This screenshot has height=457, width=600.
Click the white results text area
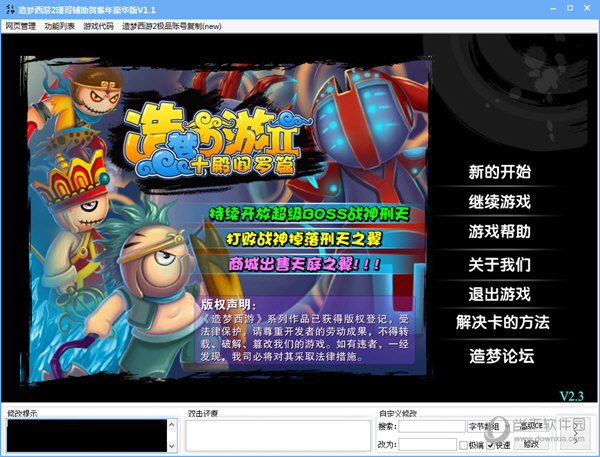[x=278, y=436]
